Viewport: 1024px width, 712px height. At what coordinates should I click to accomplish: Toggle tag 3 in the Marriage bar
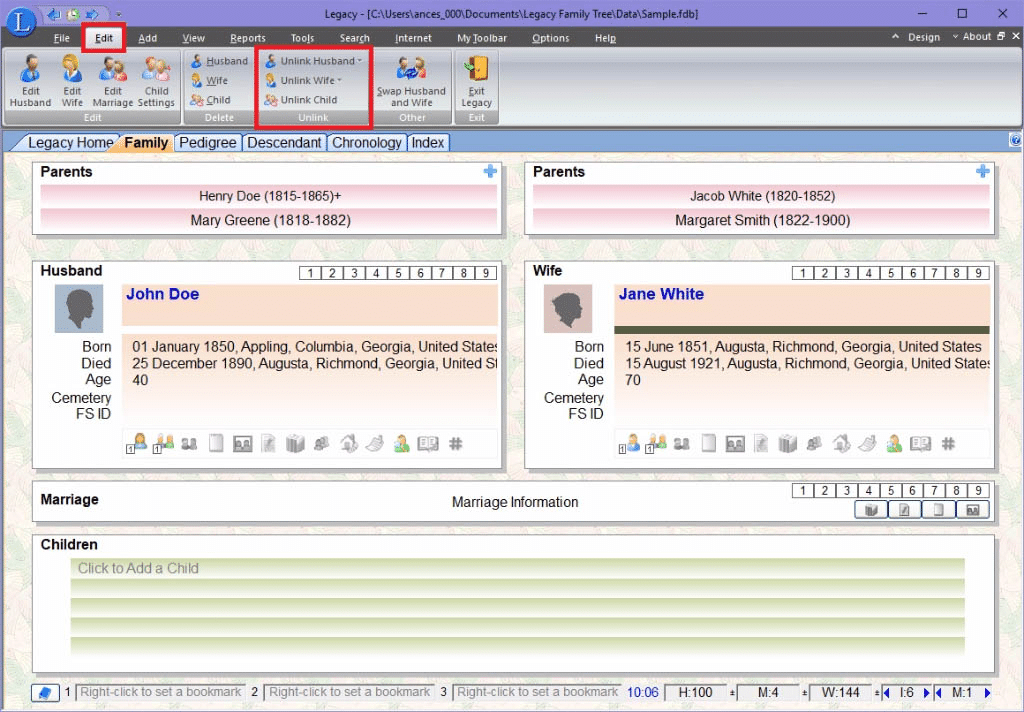[x=847, y=491]
